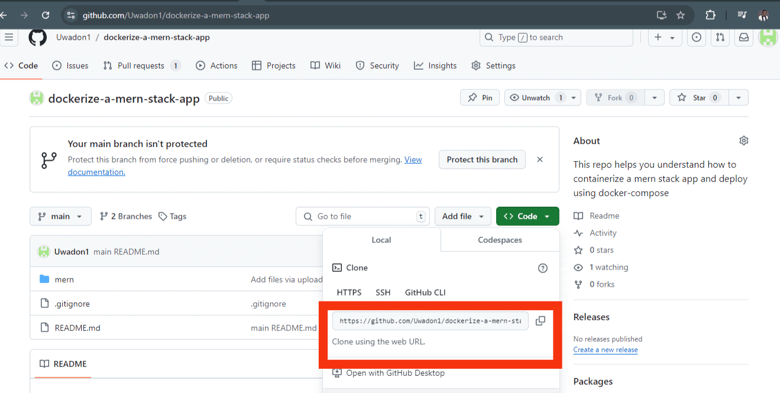This screenshot has width=780, height=393.
Task: Open the pull requests icon in the top header
Action: (720, 37)
